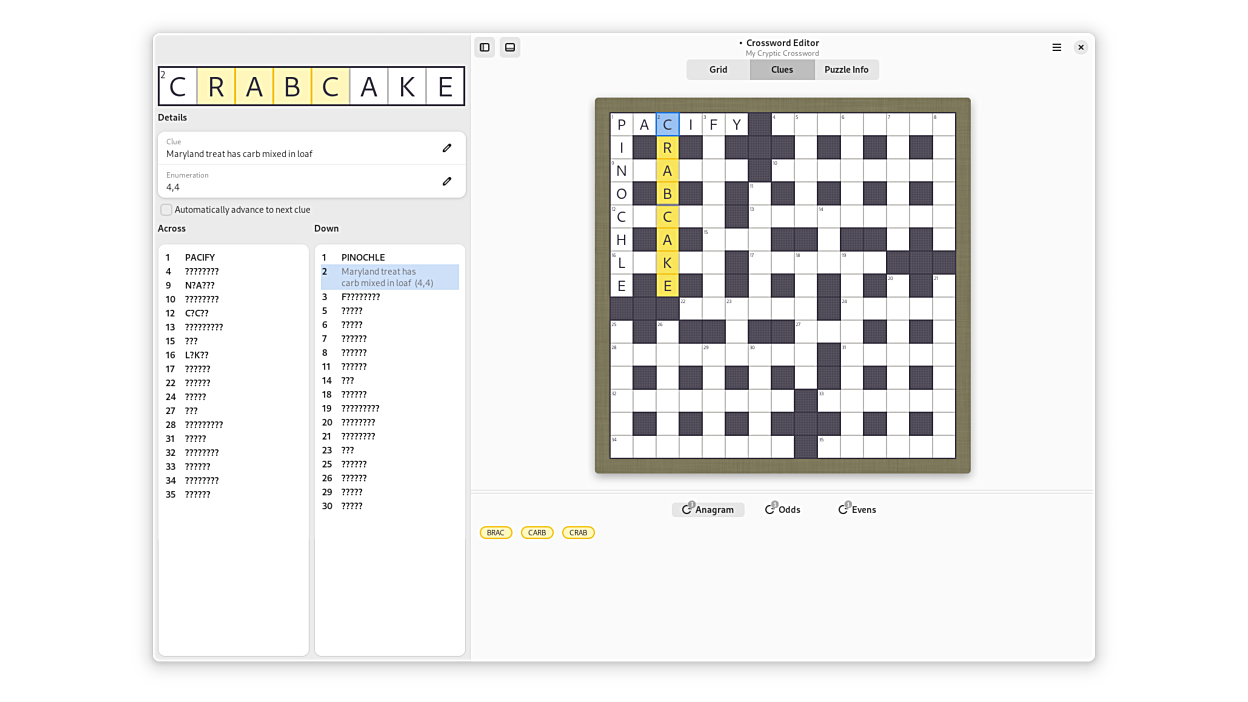Click the CRAB anagram suggestion
Image resolution: width=1248 pixels, height=702 pixels.
[x=578, y=533]
